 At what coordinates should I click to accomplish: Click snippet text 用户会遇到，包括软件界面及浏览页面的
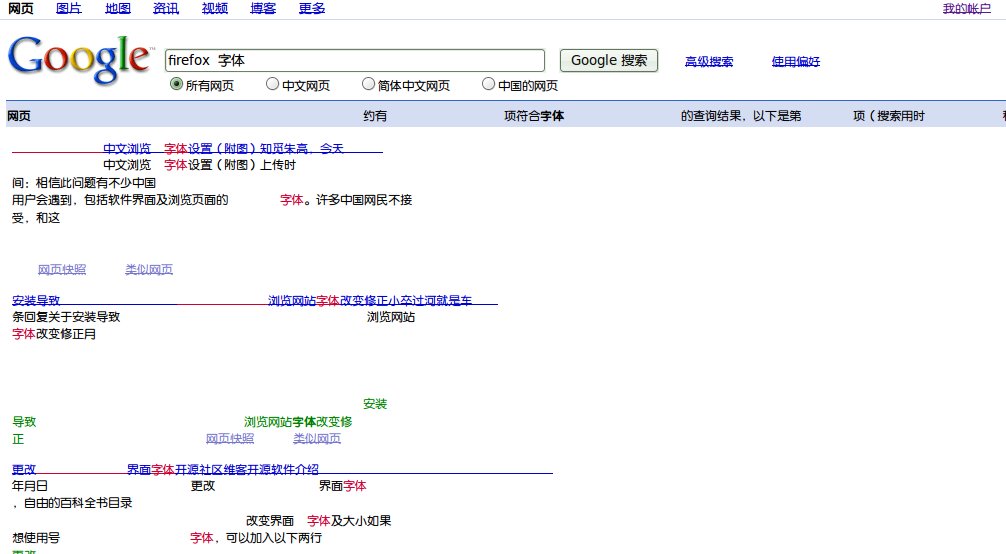point(120,200)
